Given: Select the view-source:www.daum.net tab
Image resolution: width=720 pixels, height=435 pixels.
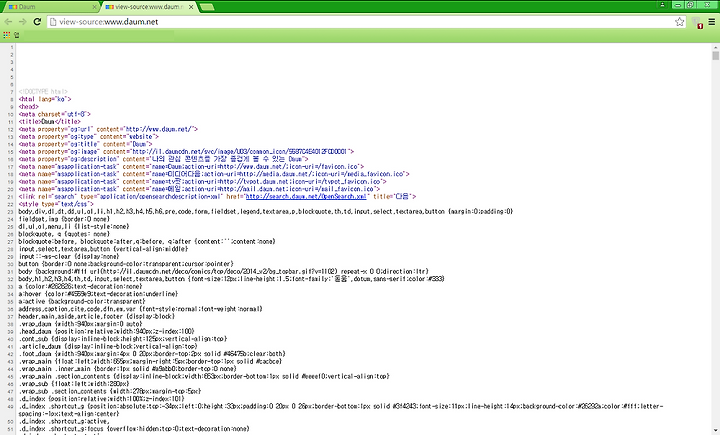Looking at the screenshot, I should [149, 7].
